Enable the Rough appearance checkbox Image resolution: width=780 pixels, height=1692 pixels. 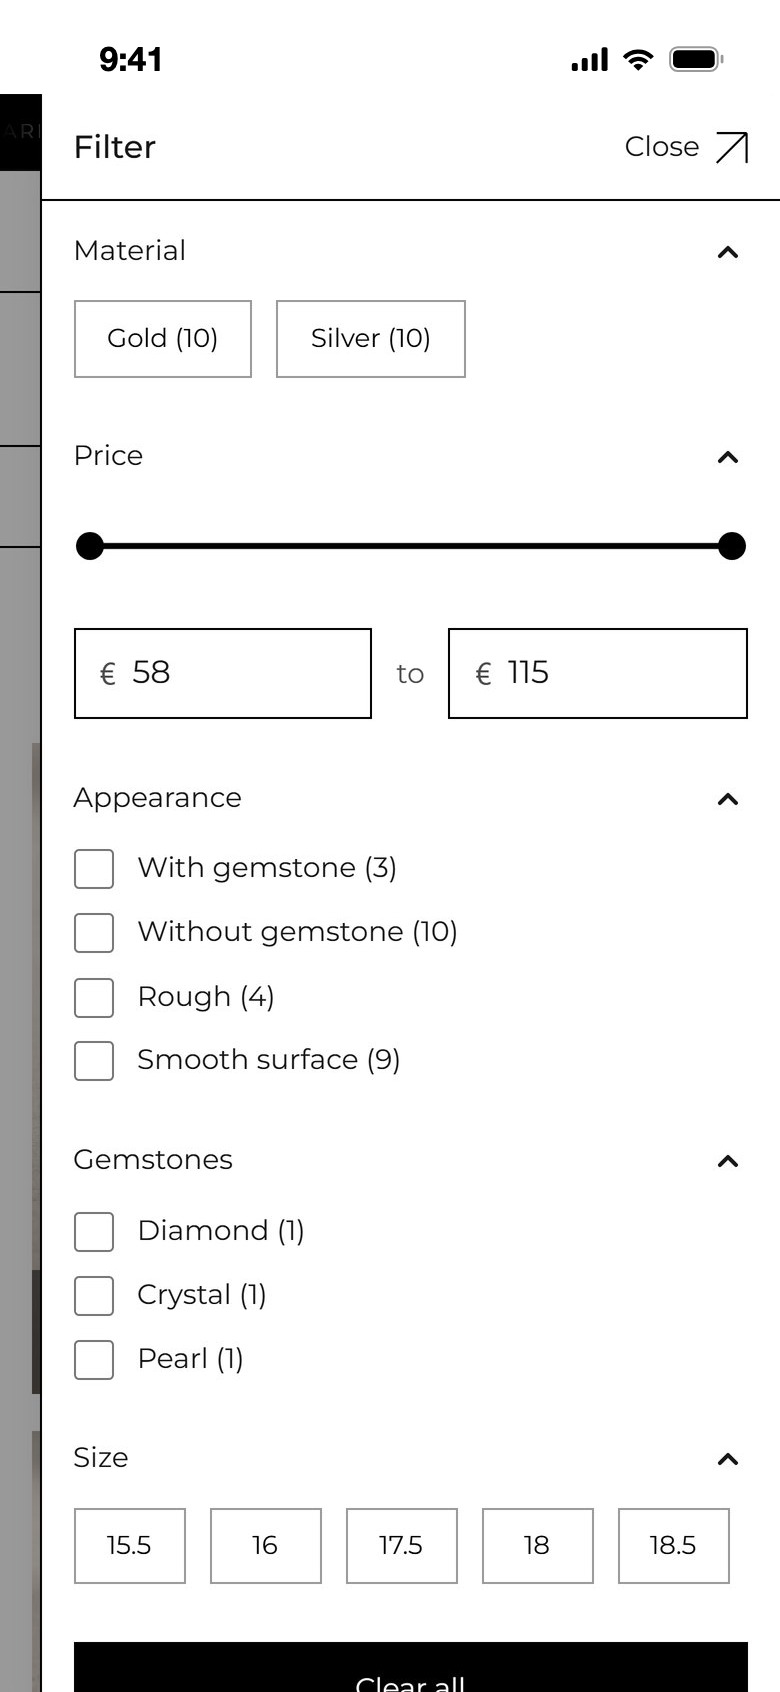[x=94, y=997]
